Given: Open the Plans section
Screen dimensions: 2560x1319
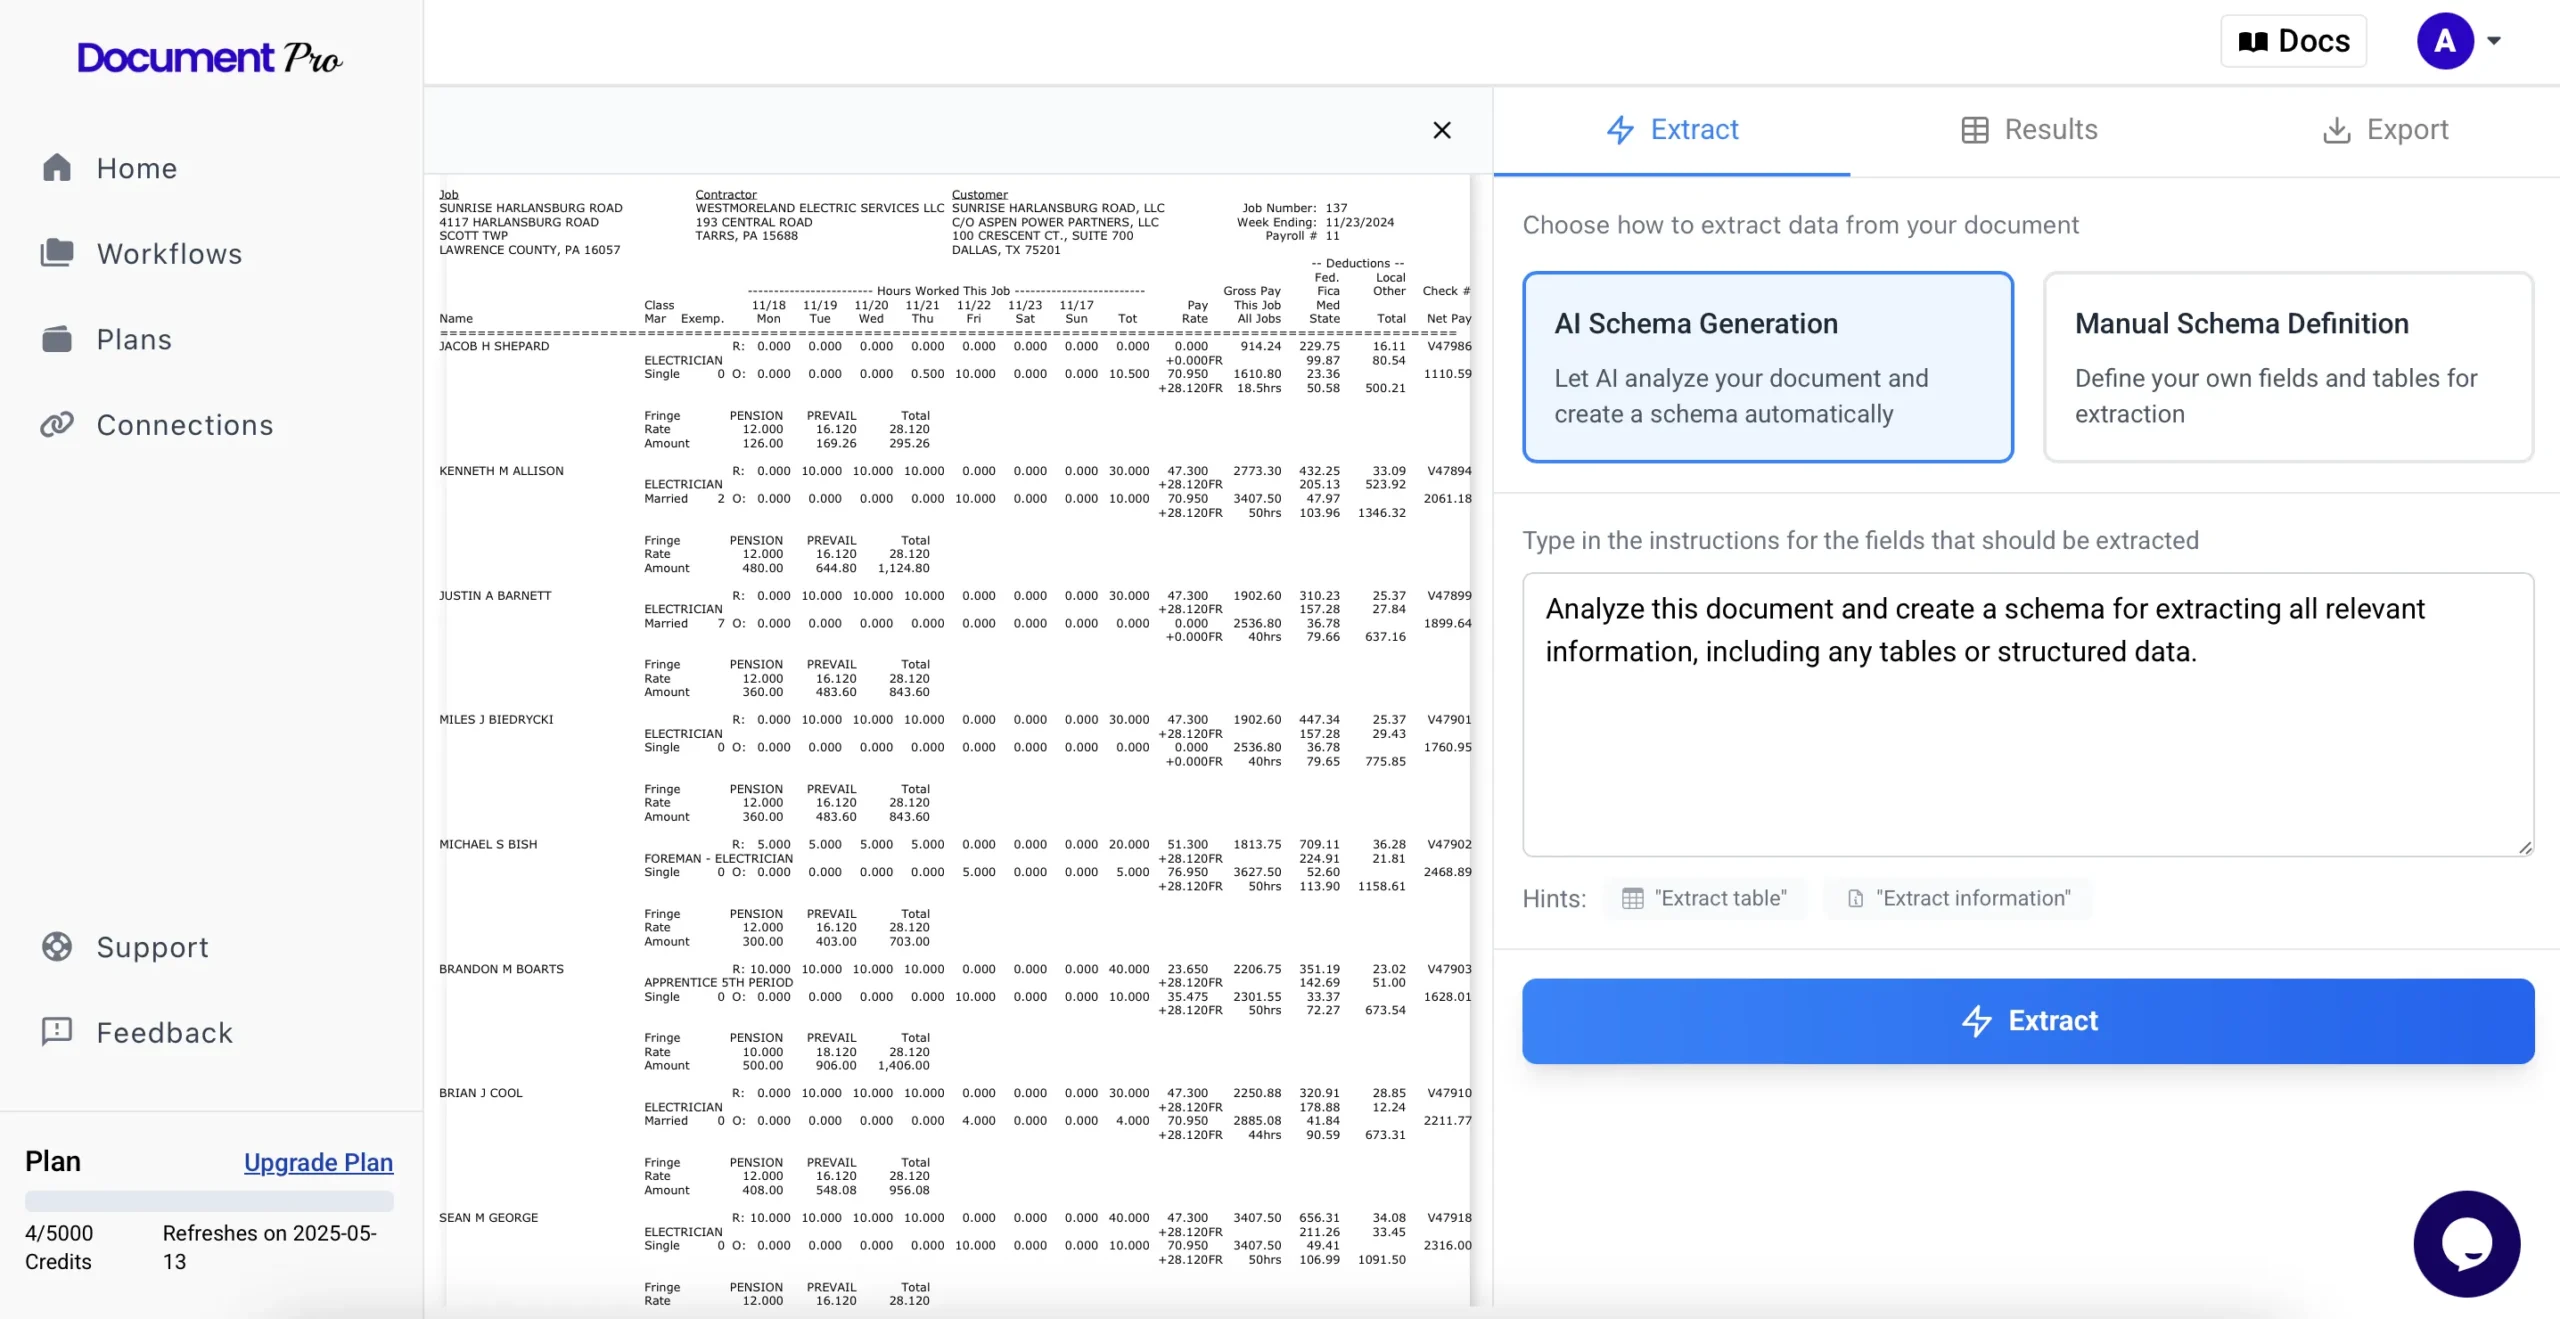Looking at the screenshot, I should pos(134,338).
